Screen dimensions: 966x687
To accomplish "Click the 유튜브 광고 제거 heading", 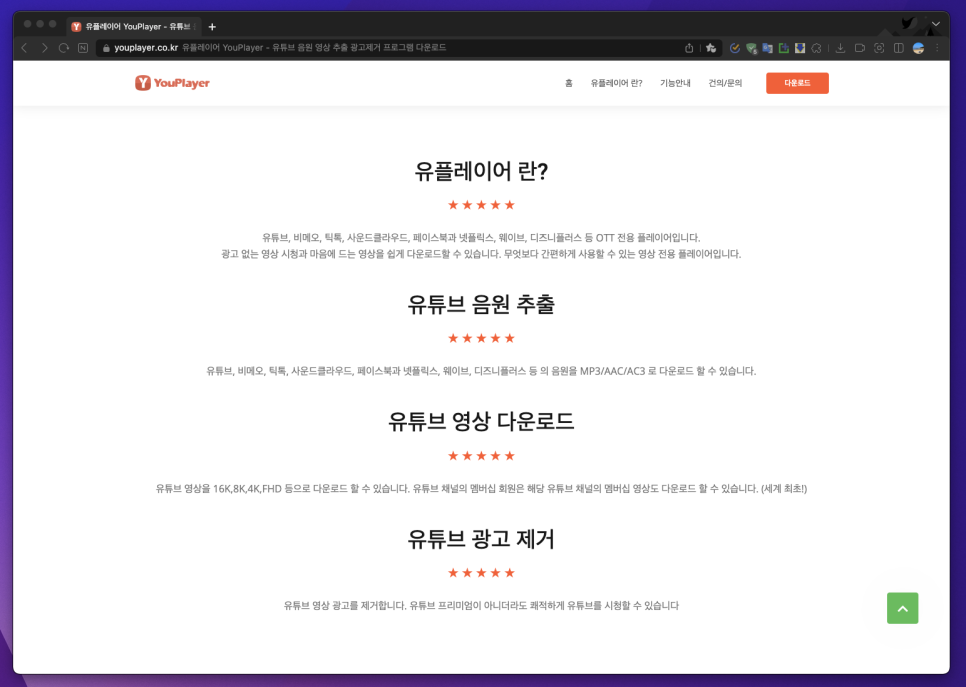I will (481, 539).
